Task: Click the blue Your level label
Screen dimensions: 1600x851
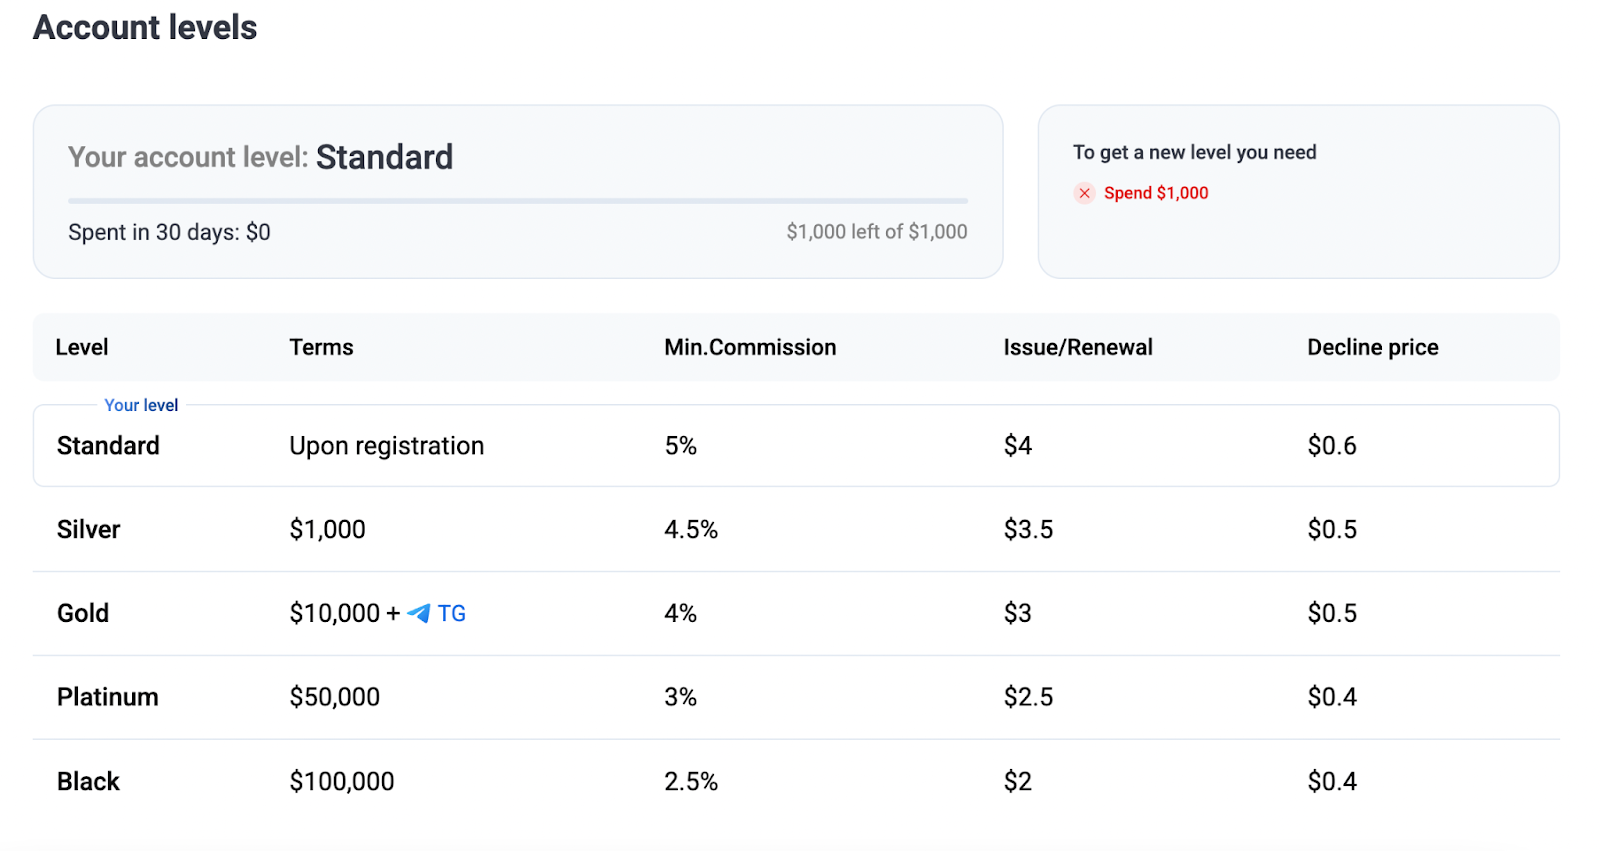Action: (x=141, y=405)
